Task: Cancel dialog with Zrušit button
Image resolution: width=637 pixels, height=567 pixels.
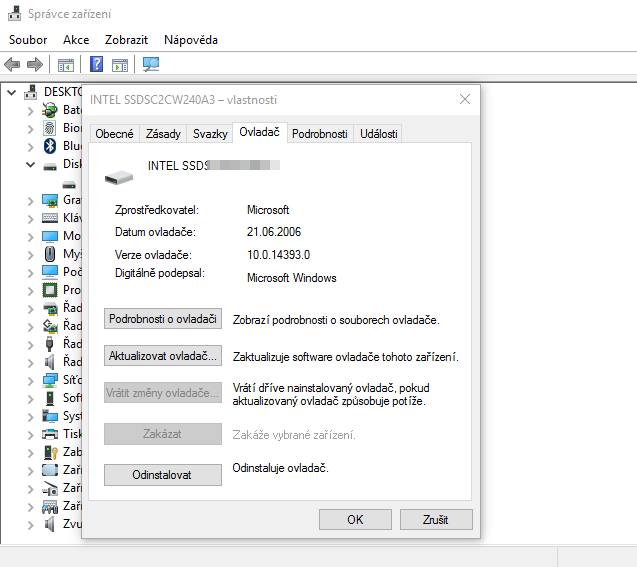Action: [x=436, y=519]
